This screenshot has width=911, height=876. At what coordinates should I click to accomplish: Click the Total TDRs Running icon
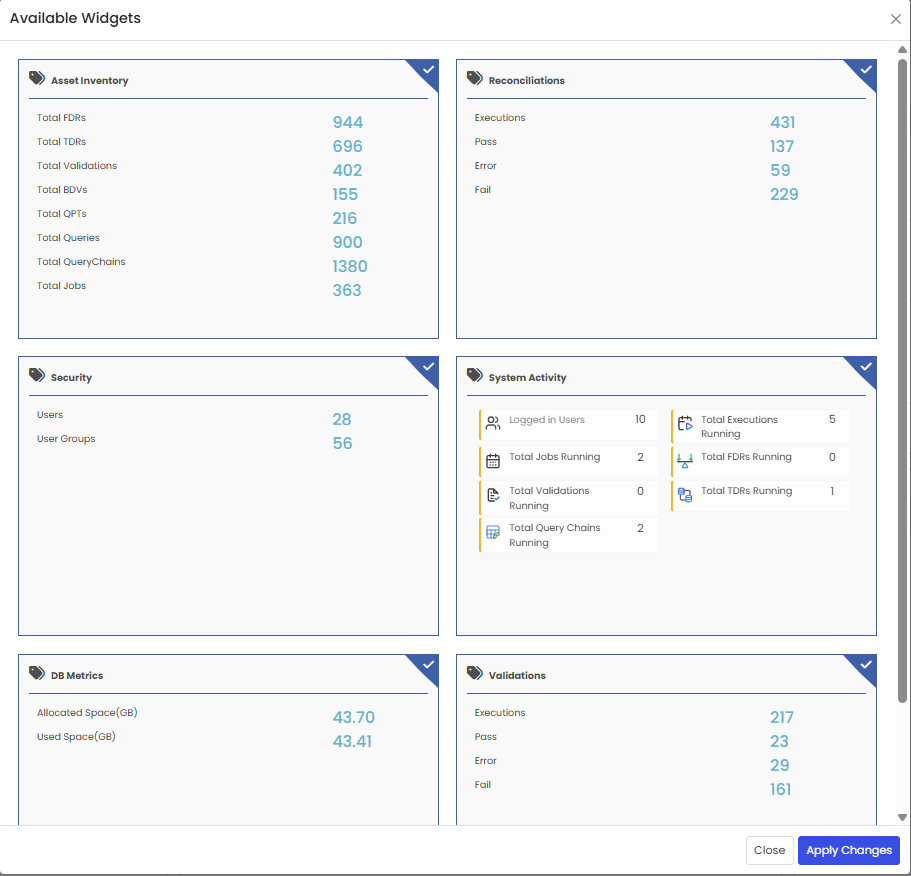(x=685, y=495)
